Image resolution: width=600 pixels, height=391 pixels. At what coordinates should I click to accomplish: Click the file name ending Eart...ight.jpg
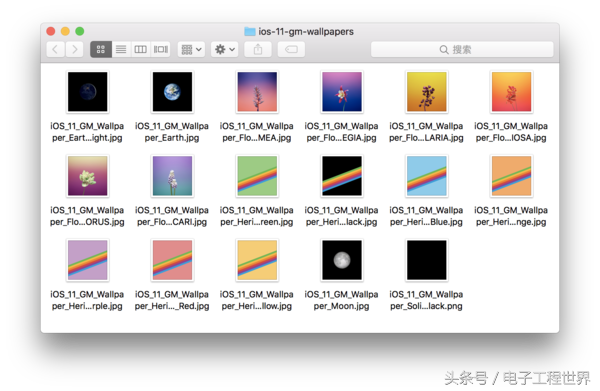[x=87, y=132]
